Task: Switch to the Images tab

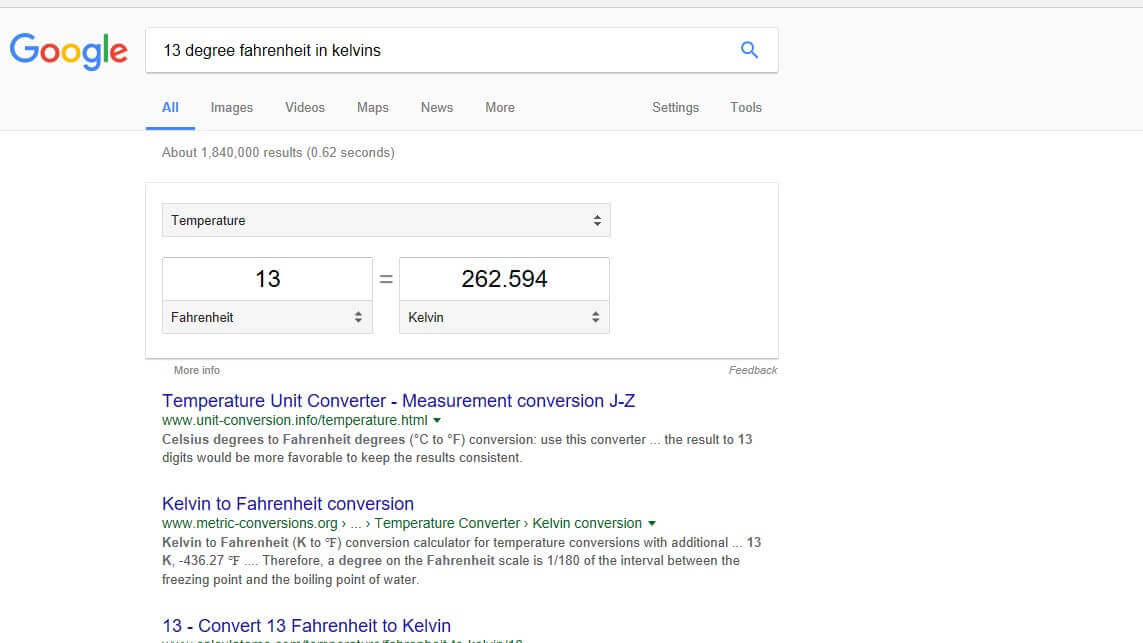Action: pyautogui.click(x=231, y=107)
